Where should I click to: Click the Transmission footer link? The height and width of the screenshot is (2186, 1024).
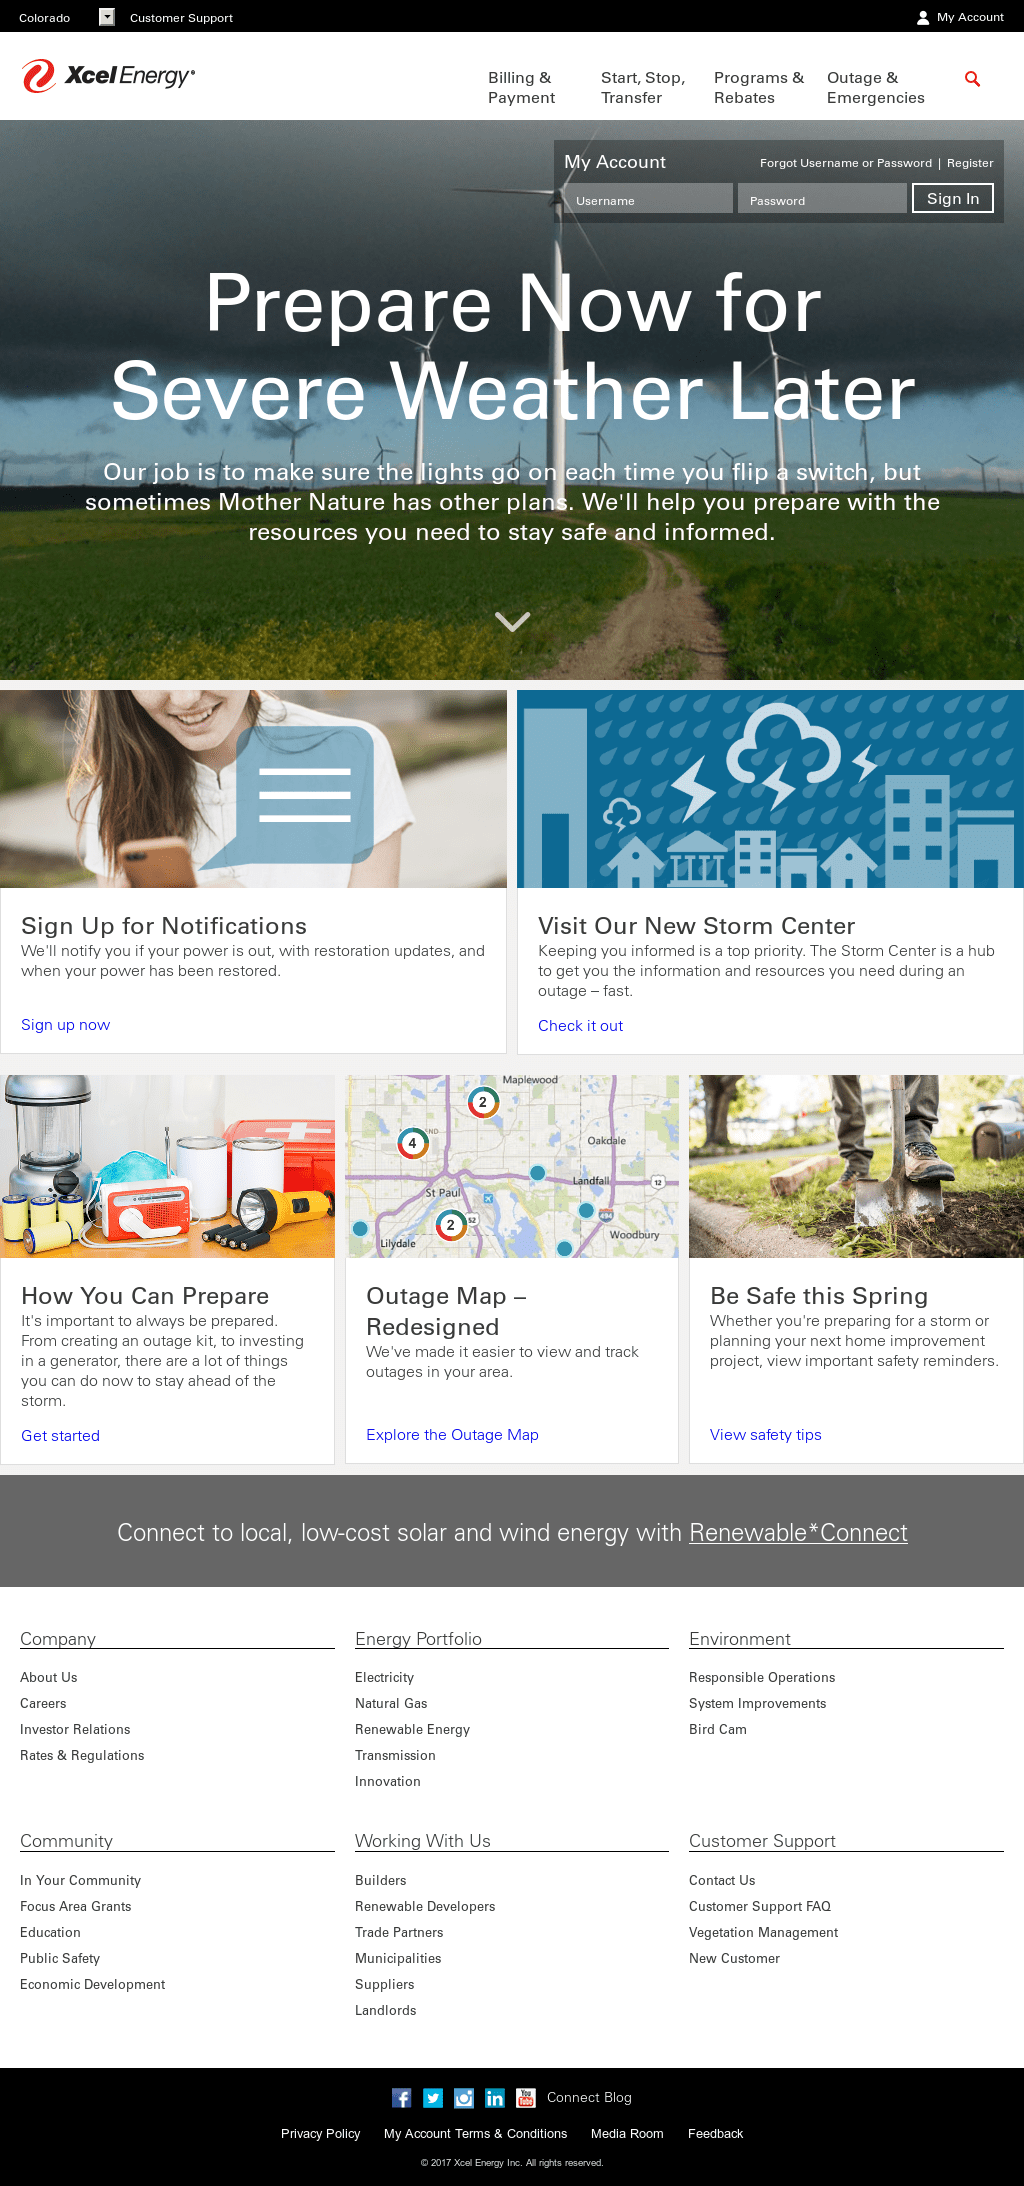(x=395, y=1756)
